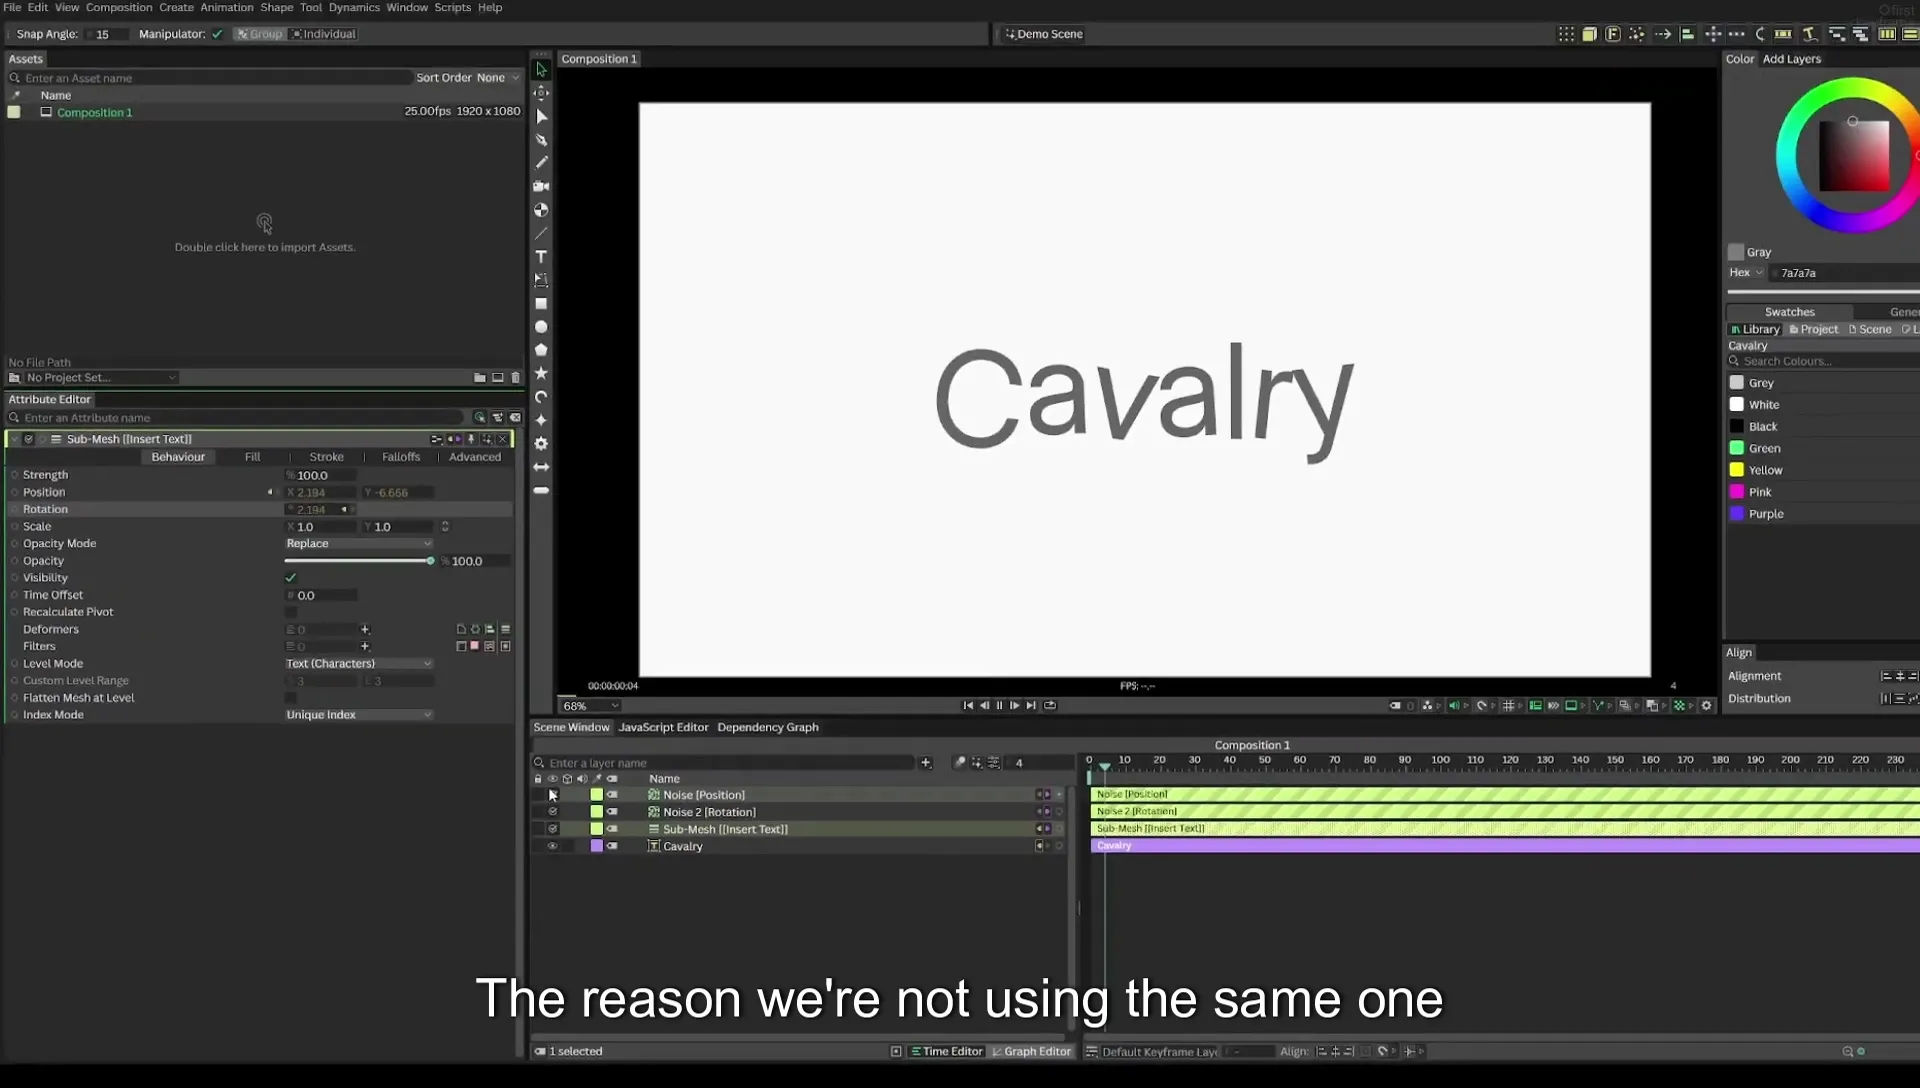Viewport: 1920px width, 1088px height.
Task: Select the Cog shape tool
Action: pyautogui.click(x=541, y=443)
